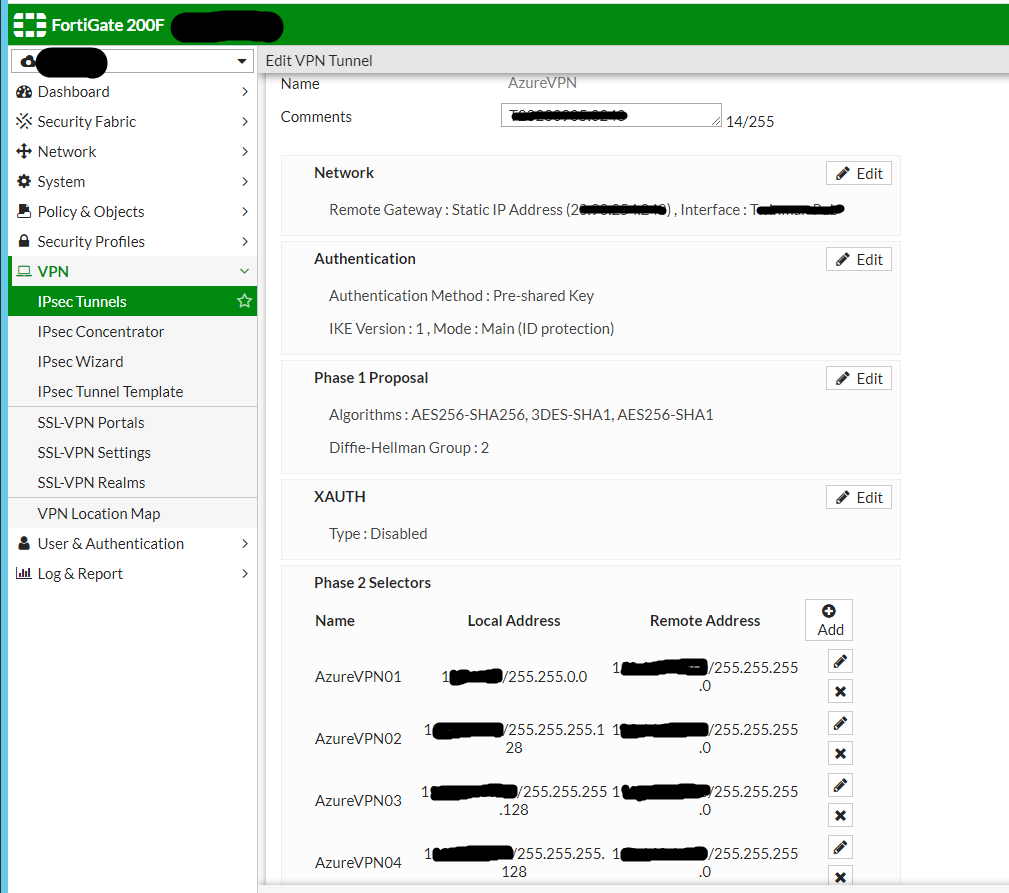Expand the Dashboard menu chevron
This screenshot has width=1009, height=893.
245,91
